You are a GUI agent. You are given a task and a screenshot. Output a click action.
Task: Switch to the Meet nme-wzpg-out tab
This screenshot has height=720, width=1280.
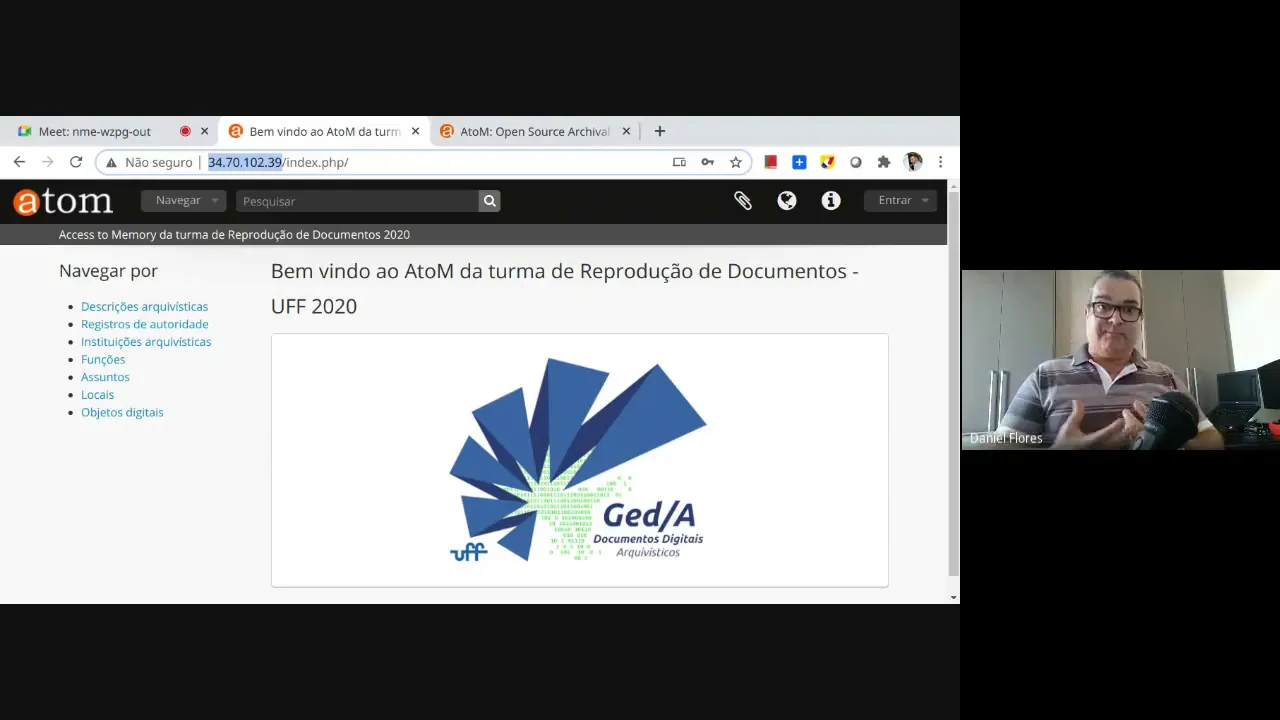pyautogui.click(x=113, y=131)
